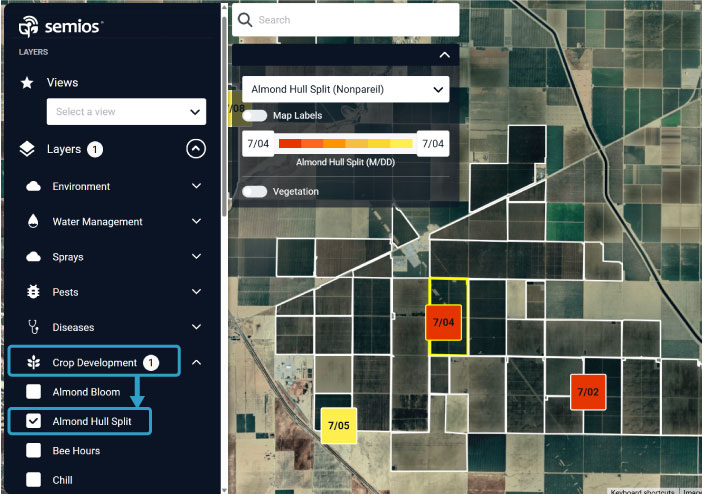The width and height of the screenshot is (702, 494).
Task: Click the 7/05 yellow map marker
Action: [x=339, y=425]
